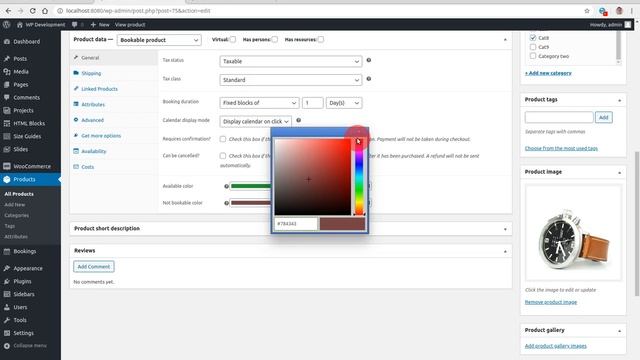
Task: Reload the page with browser refresh button
Action: point(33,11)
